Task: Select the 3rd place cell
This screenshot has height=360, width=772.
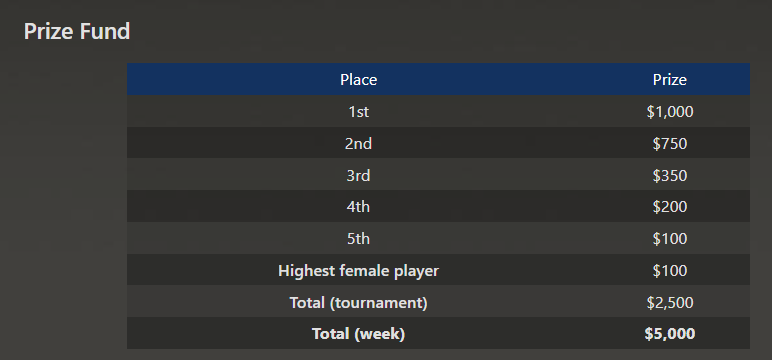Action: 358,175
